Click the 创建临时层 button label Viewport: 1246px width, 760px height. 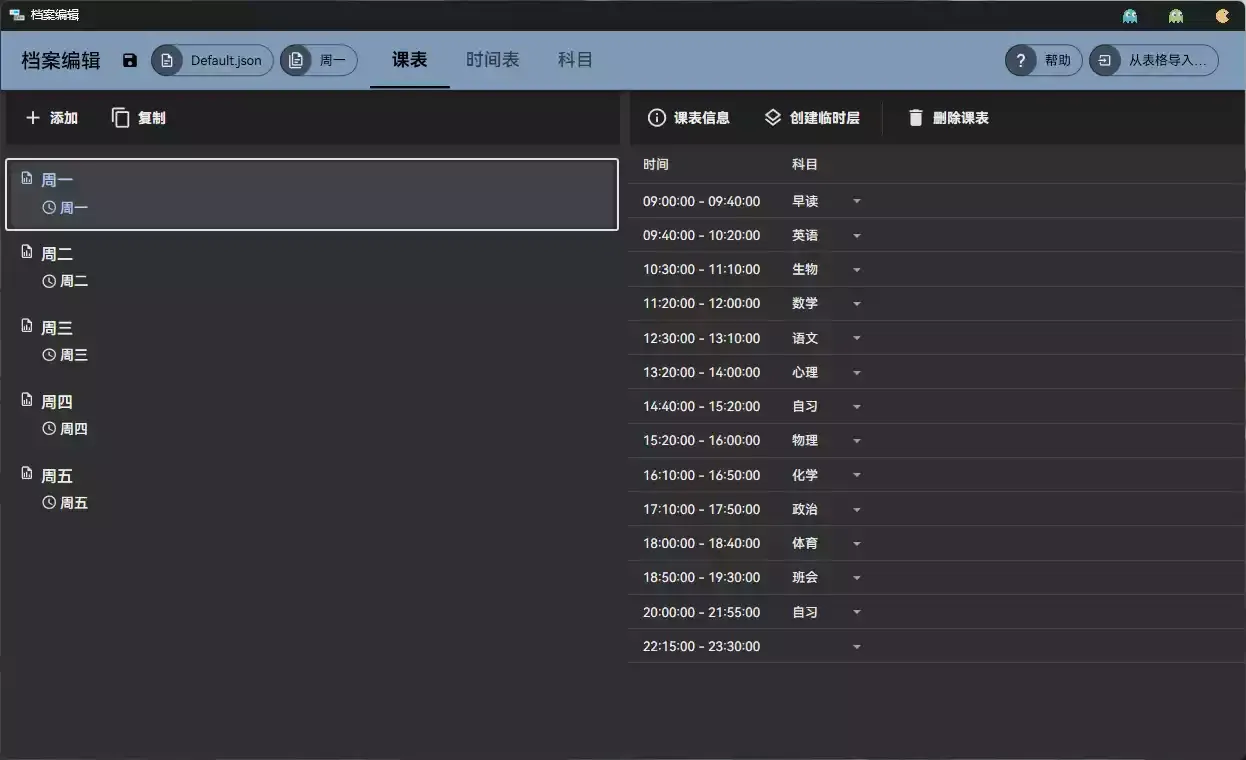click(x=825, y=118)
